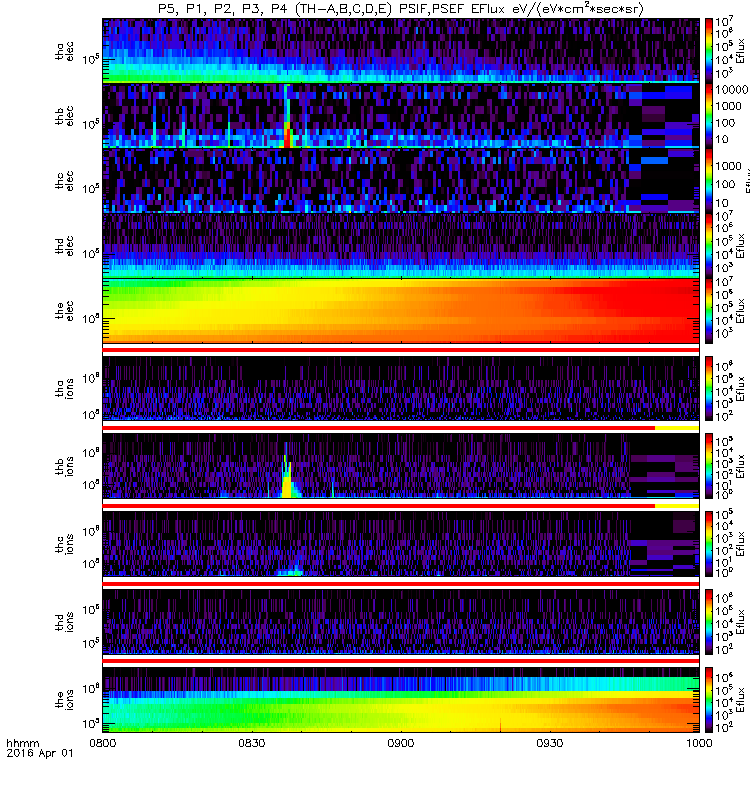Click the '2016 Apr 01' date label
Viewport: 750px width, 800px height.
pos(40,753)
